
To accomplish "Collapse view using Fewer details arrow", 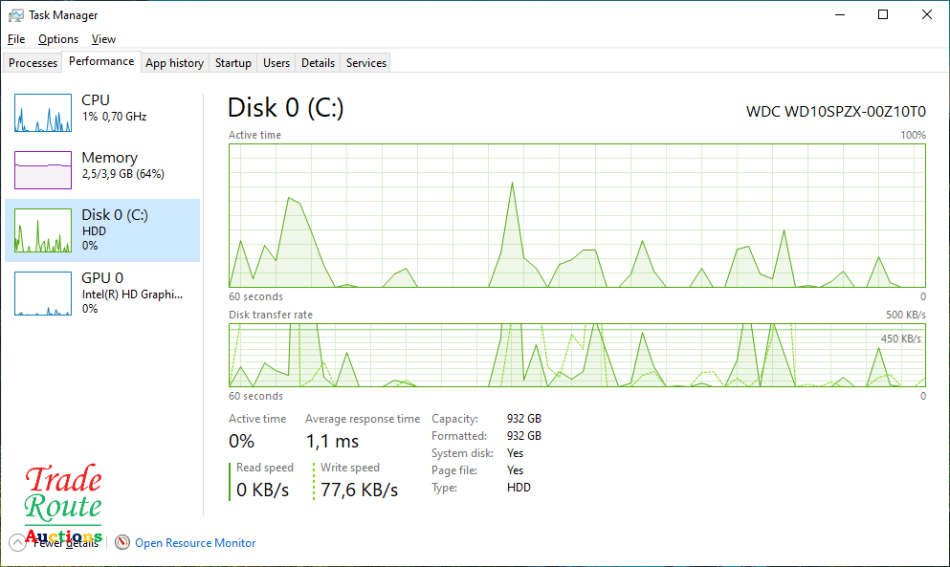I will click(17, 543).
